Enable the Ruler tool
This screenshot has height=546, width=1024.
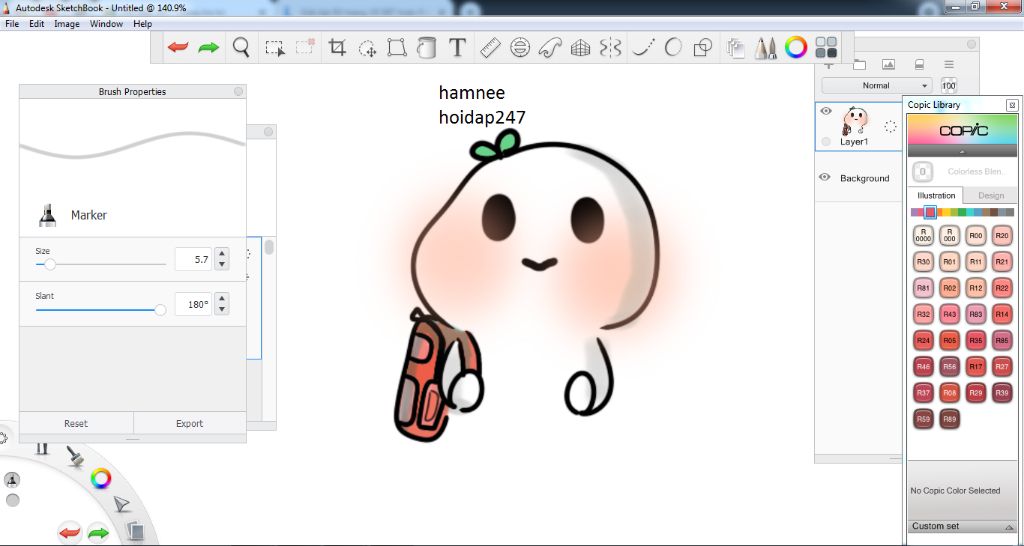coord(490,47)
